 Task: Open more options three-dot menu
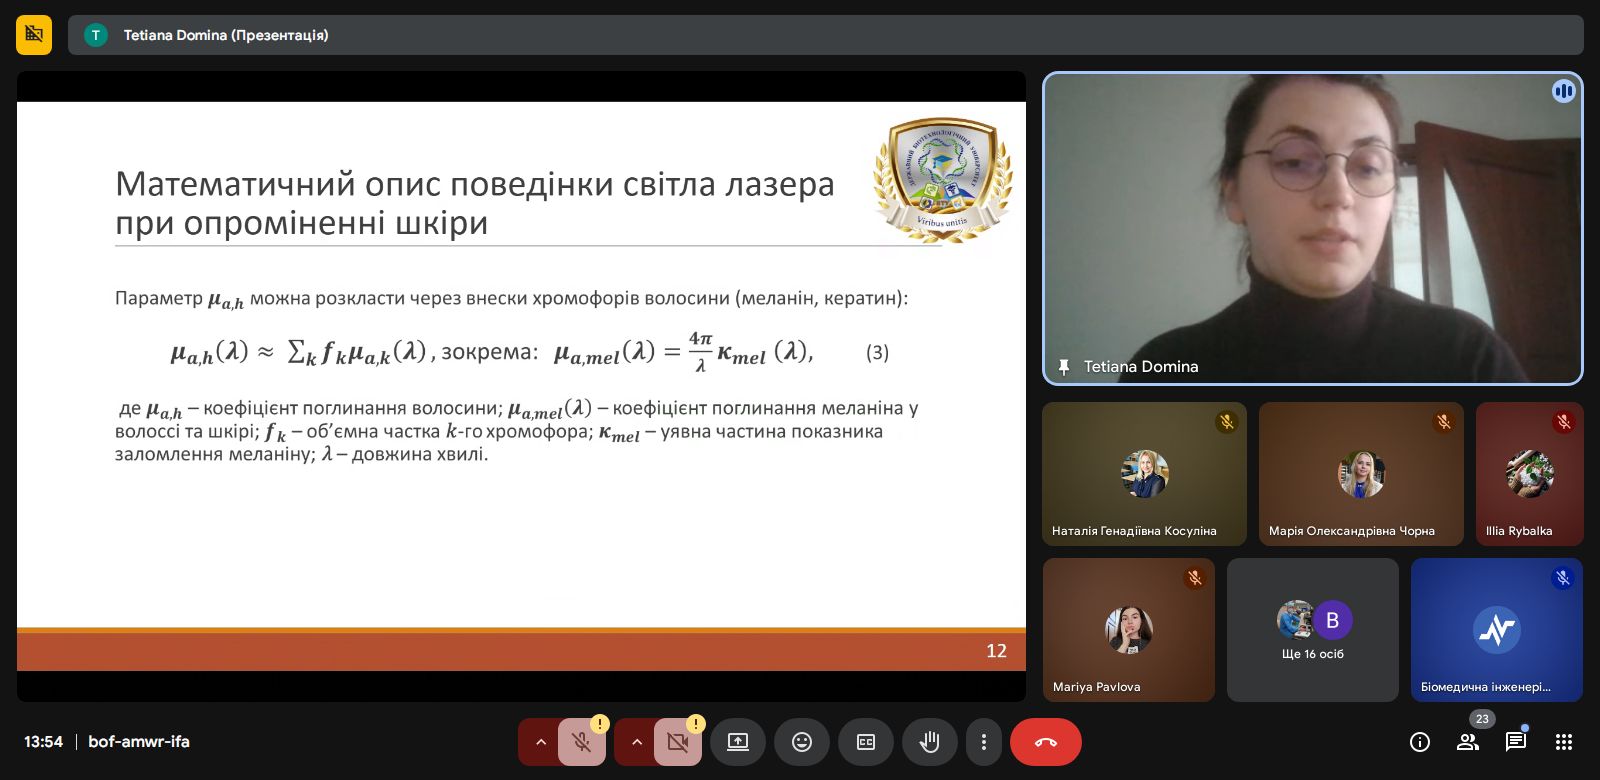click(x=984, y=742)
